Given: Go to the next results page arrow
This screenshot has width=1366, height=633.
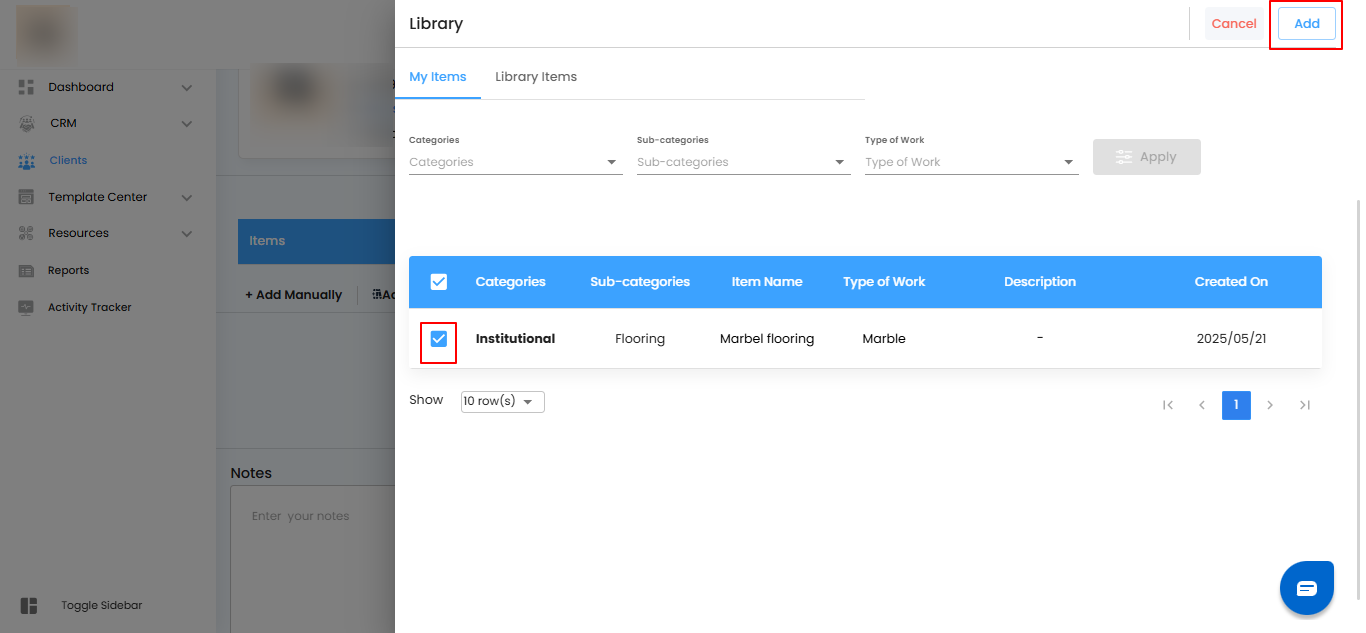Looking at the screenshot, I should 1270,405.
